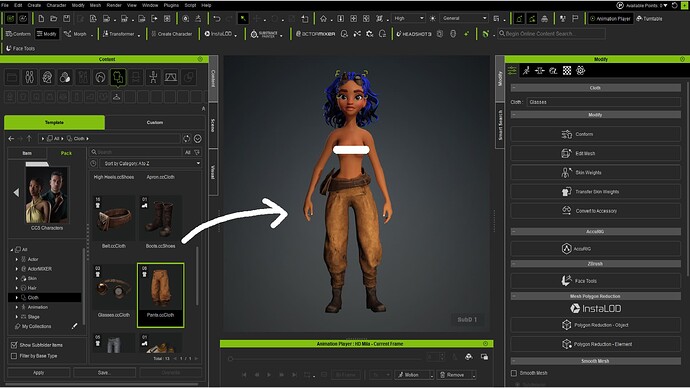Select the Actor content category icon
This screenshot has width=690, height=388.
point(29,77)
